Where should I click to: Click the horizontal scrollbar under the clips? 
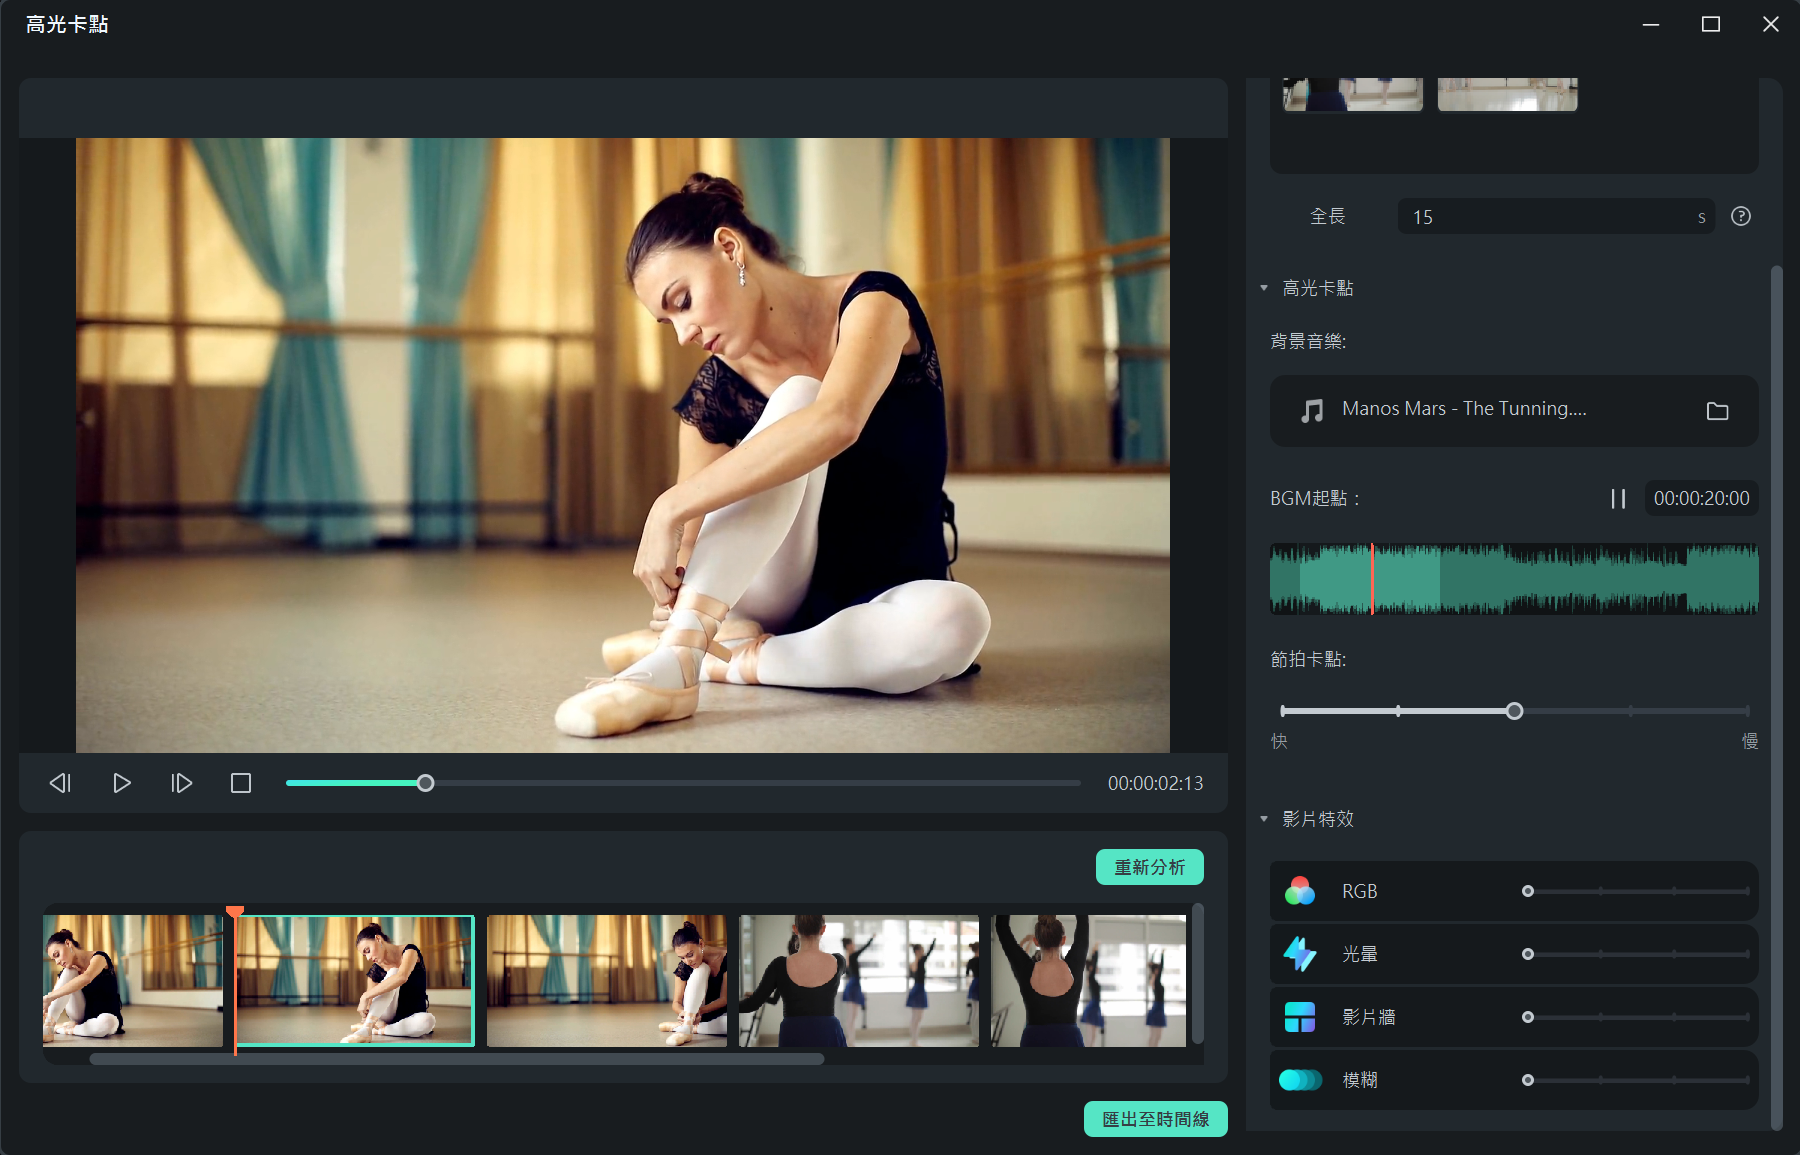457,1059
